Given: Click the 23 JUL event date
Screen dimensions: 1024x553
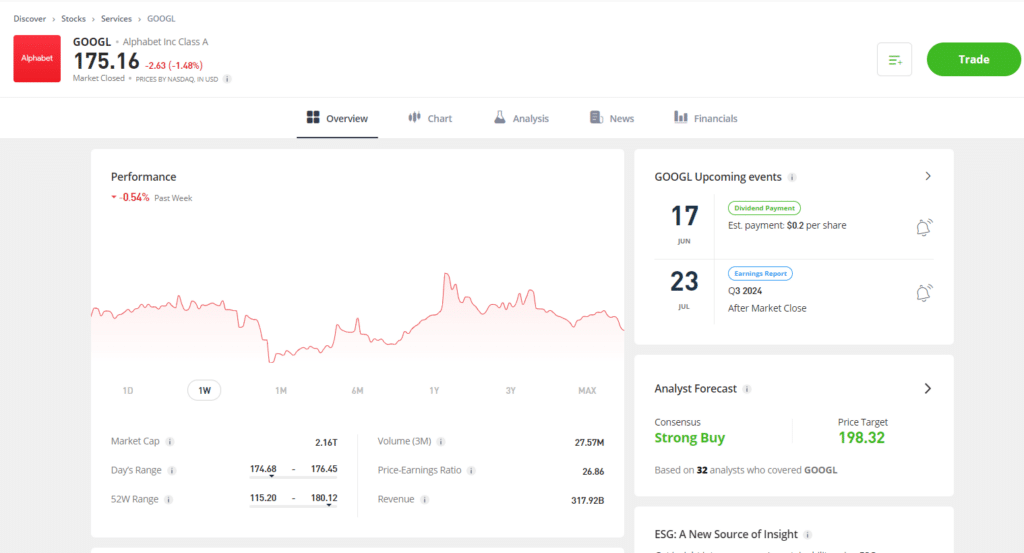Looking at the screenshot, I should [684, 289].
